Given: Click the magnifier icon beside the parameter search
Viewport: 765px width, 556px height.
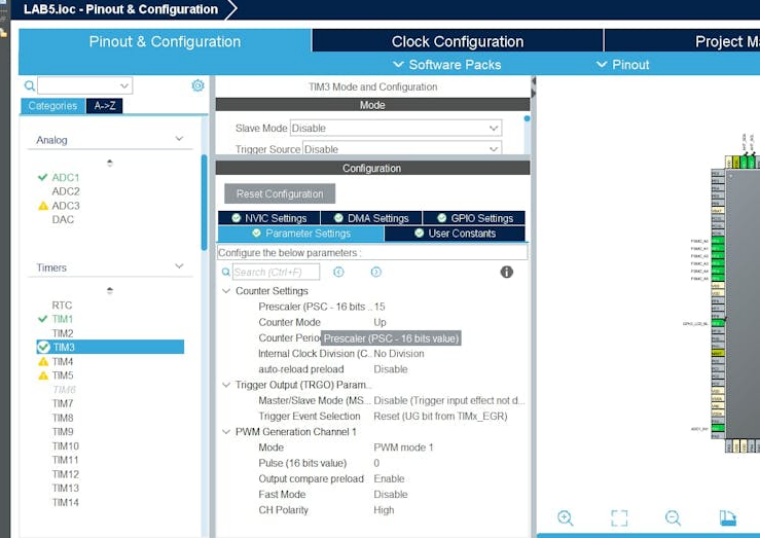Looking at the screenshot, I should coord(226,272).
